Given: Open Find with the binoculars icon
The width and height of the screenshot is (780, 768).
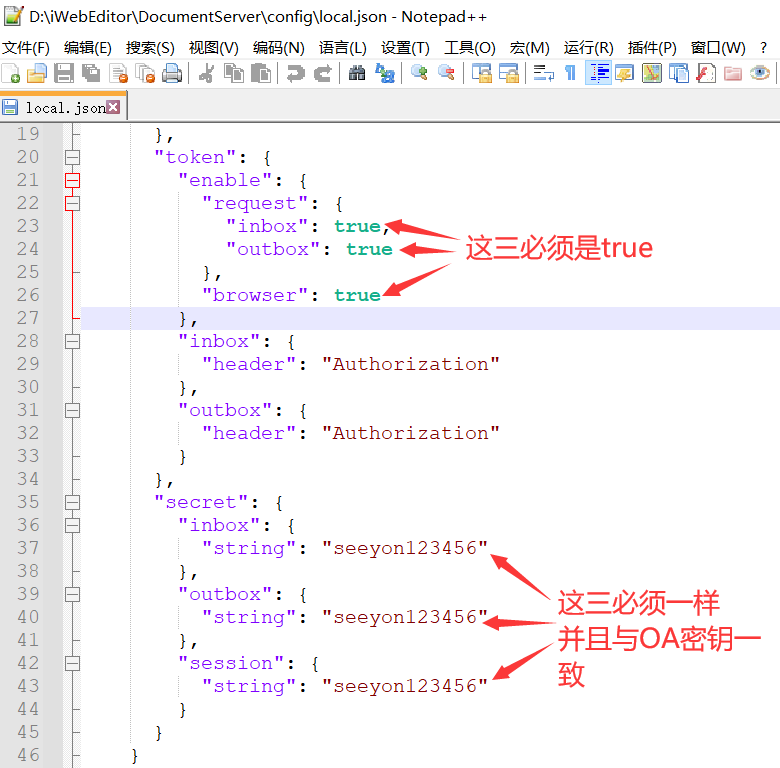Looking at the screenshot, I should [x=357, y=73].
